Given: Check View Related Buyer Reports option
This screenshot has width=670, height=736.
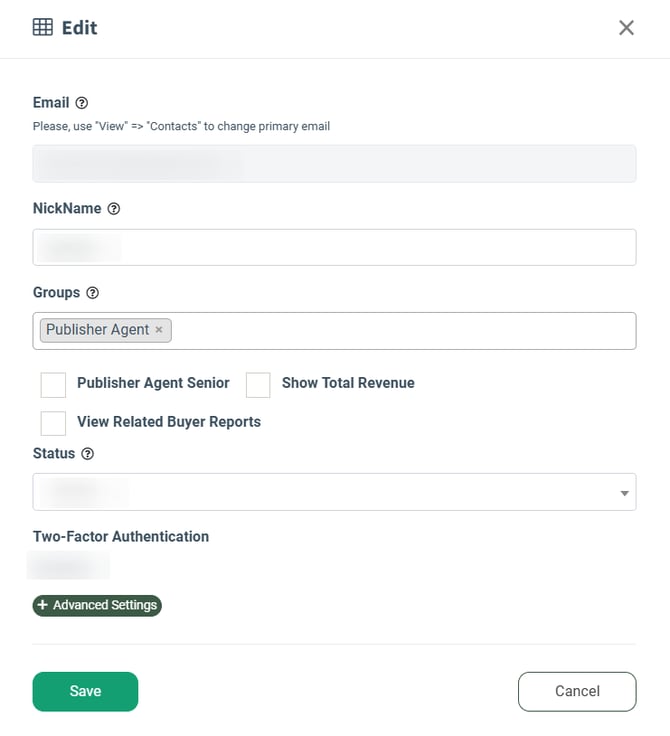Looking at the screenshot, I should tap(53, 423).
